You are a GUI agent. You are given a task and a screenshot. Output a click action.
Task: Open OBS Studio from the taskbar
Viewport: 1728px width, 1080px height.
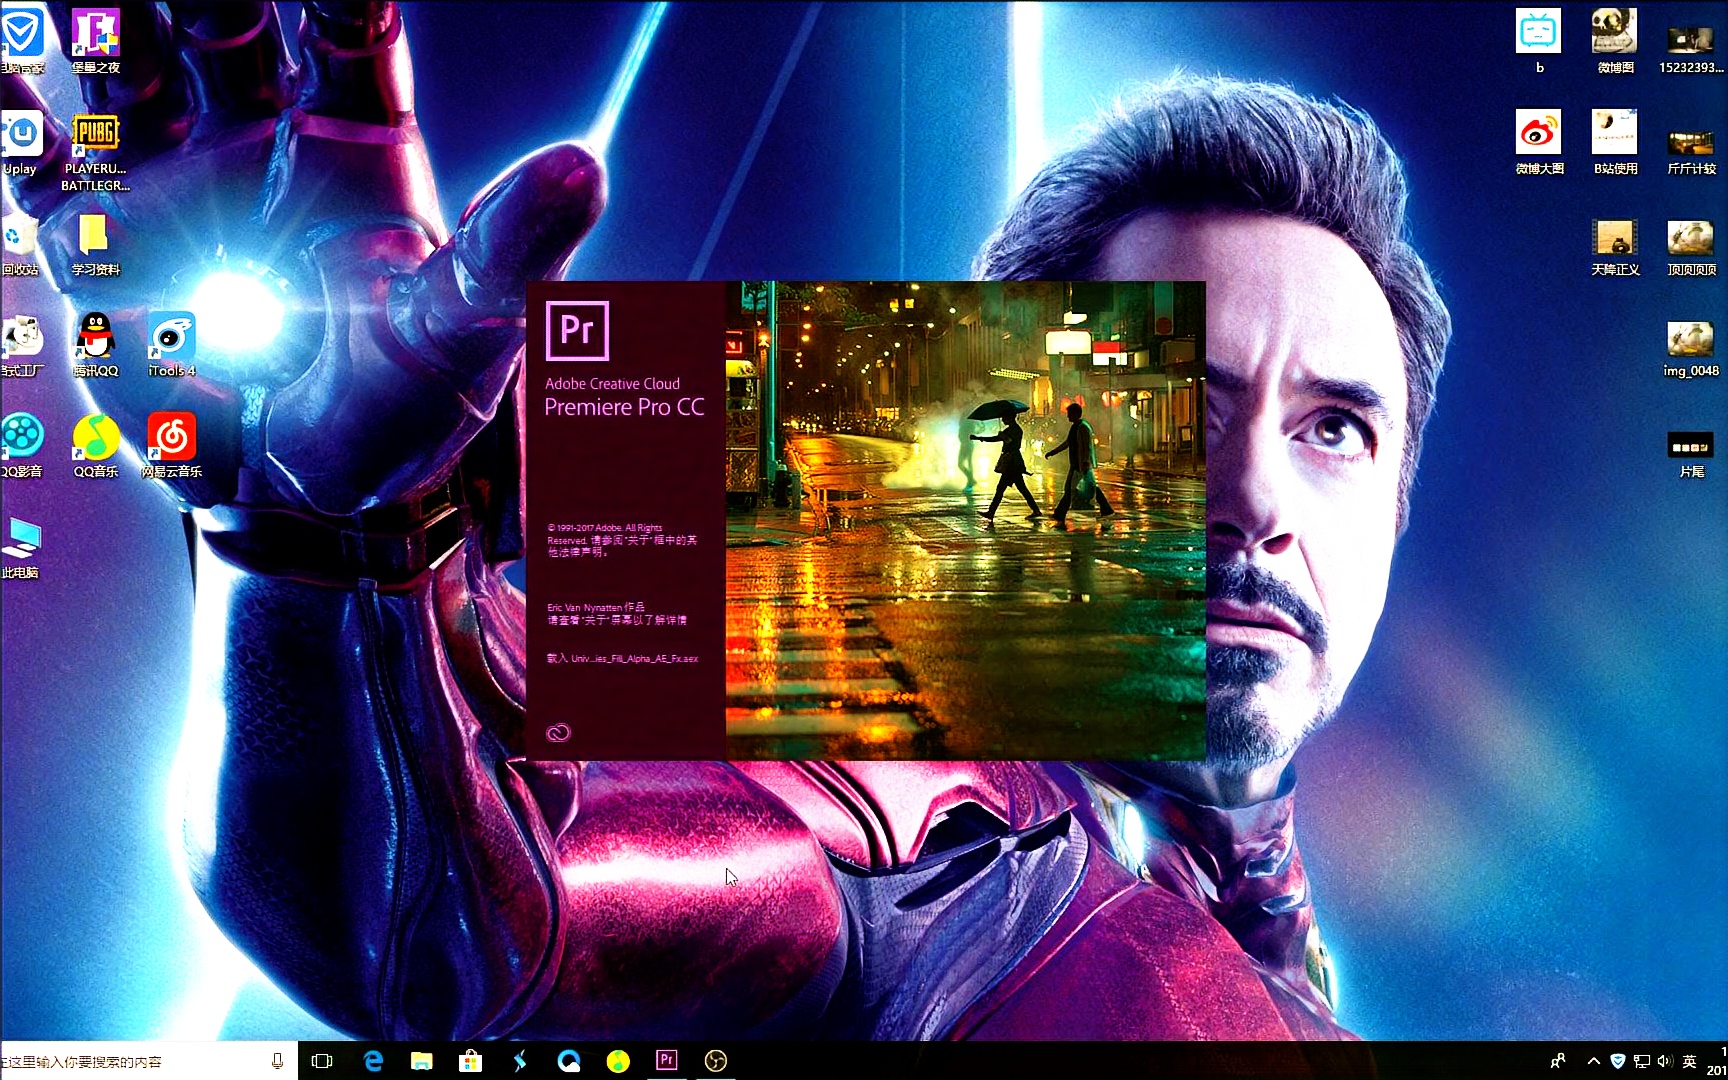[x=716, y=1061]
